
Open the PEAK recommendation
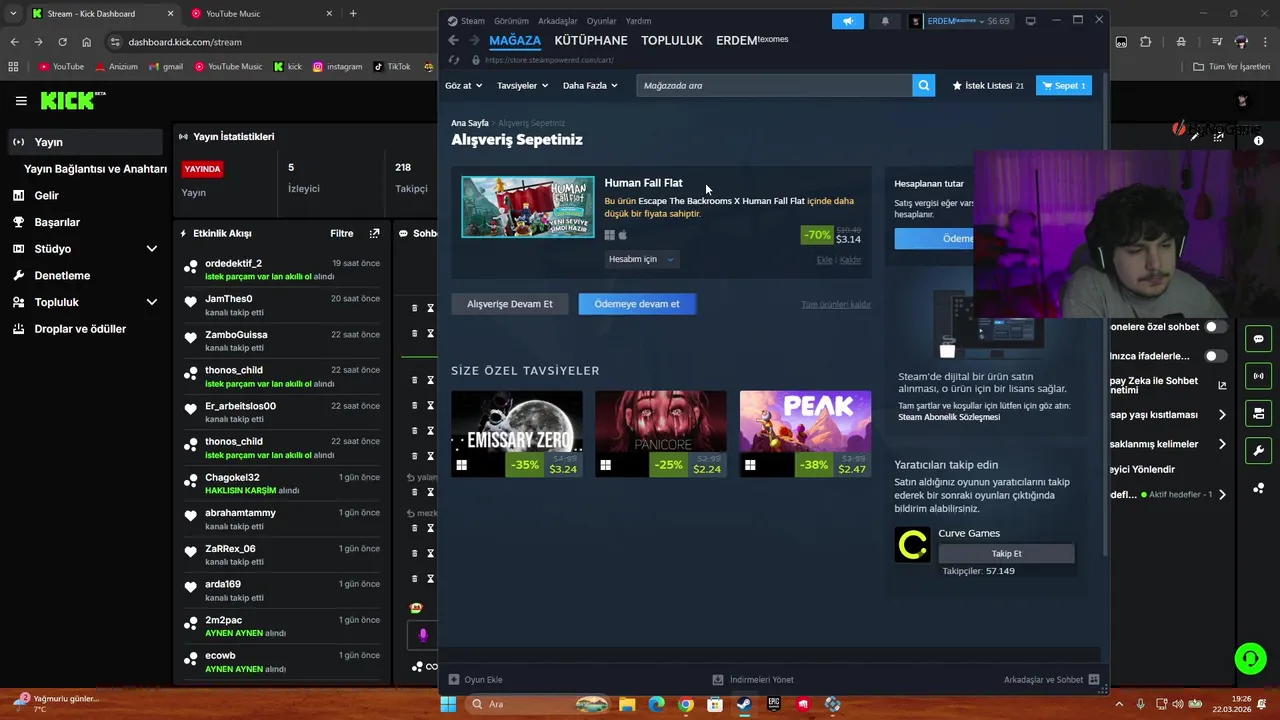pyautogui.click(x=805, y=434)
